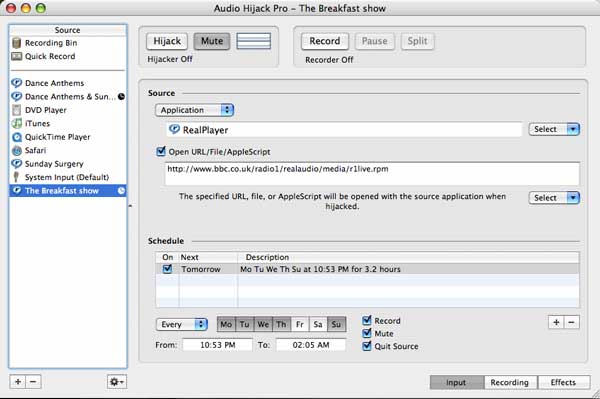Screen dimensions: 600x399
Task: Toggle the We day button
Action: [263, 324]
